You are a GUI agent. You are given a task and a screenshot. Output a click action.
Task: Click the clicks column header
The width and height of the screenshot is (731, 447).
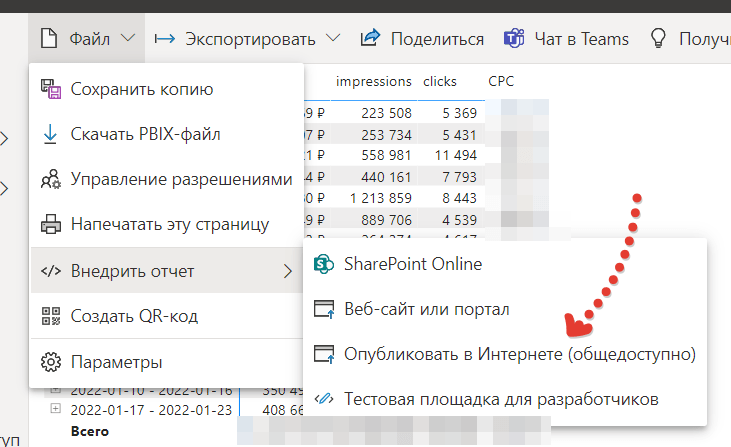(440, 81)
